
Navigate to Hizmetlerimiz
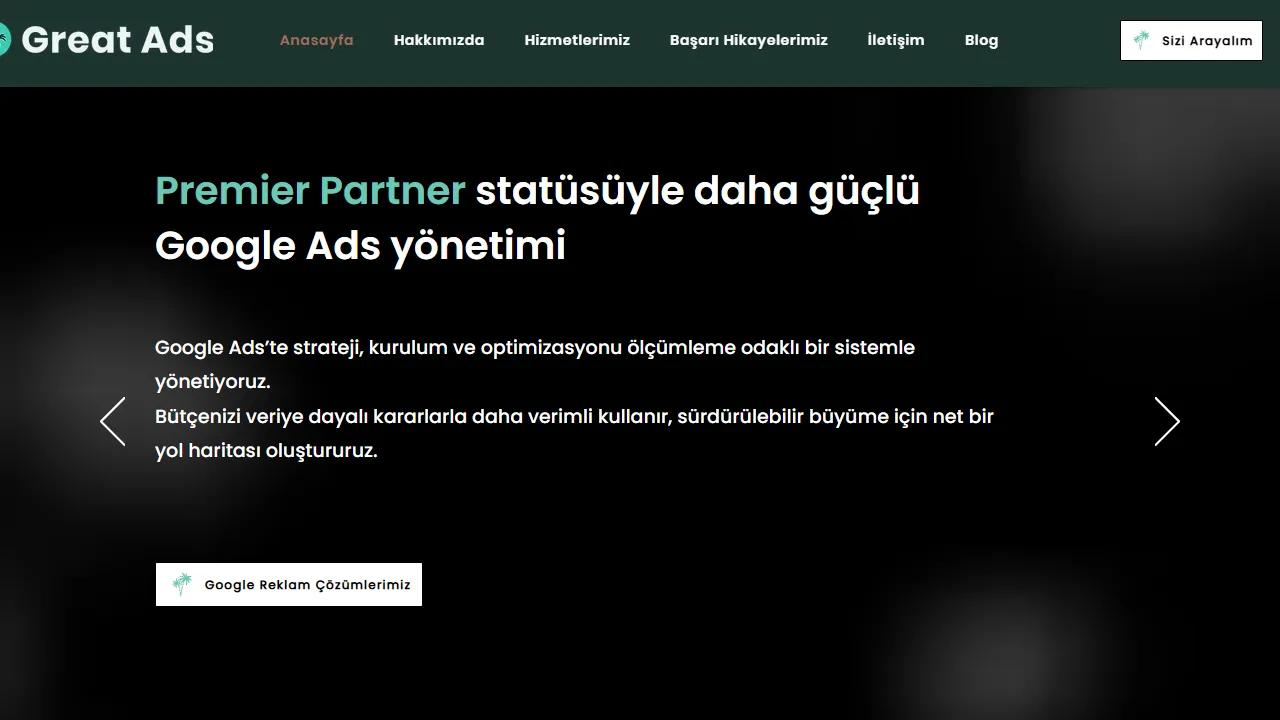point(577,40)
